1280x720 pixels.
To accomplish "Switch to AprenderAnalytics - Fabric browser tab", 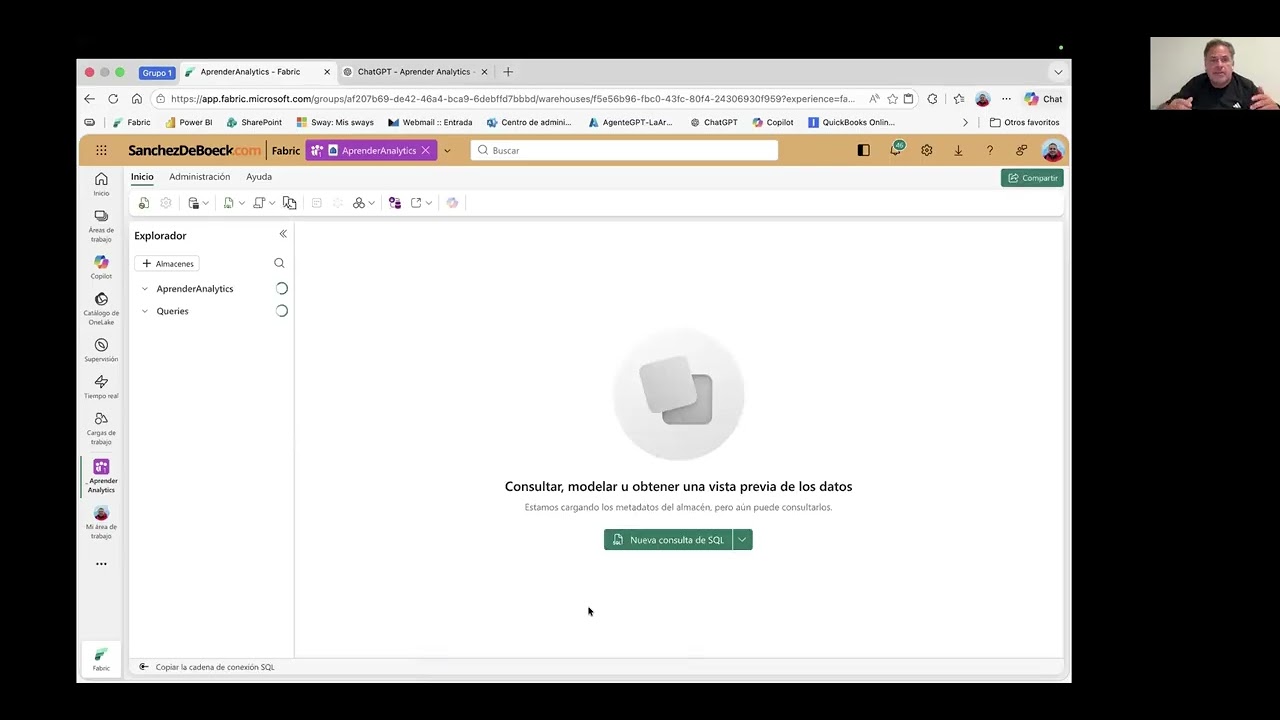I will click(257, 72).
